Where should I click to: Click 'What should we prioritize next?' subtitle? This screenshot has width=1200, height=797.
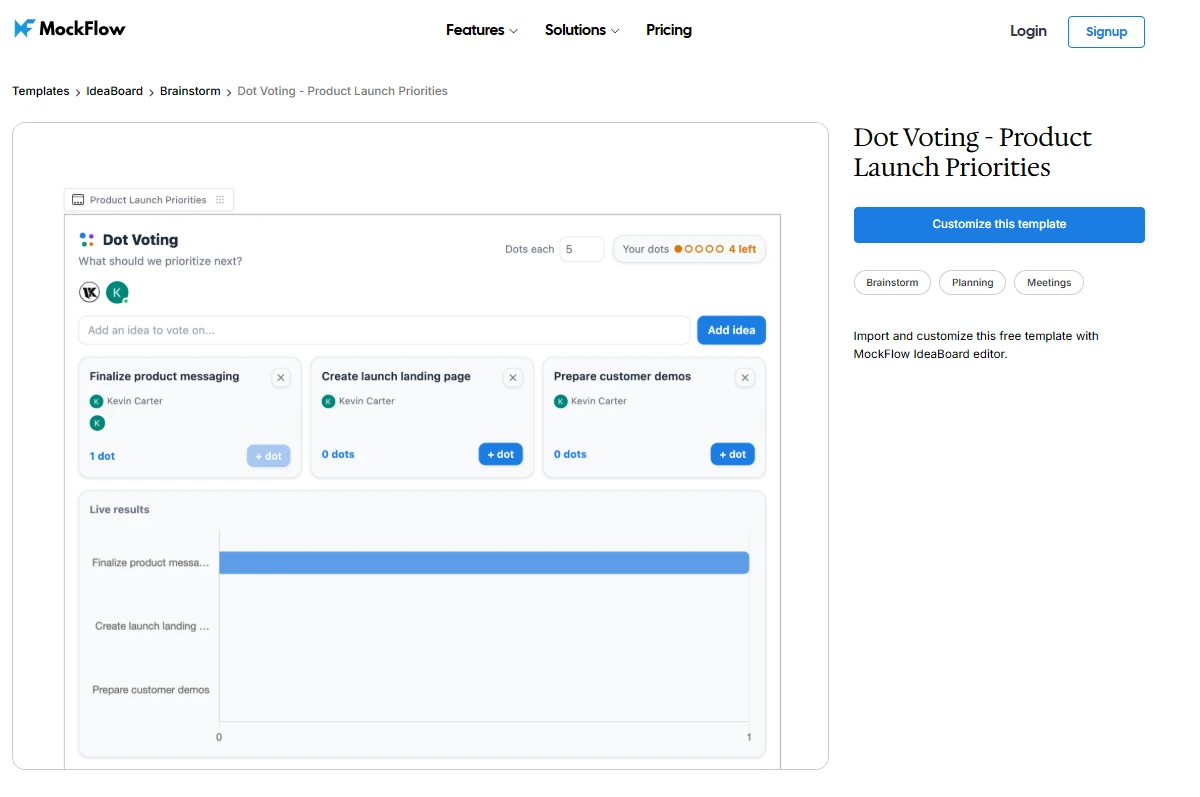(160, 261)
